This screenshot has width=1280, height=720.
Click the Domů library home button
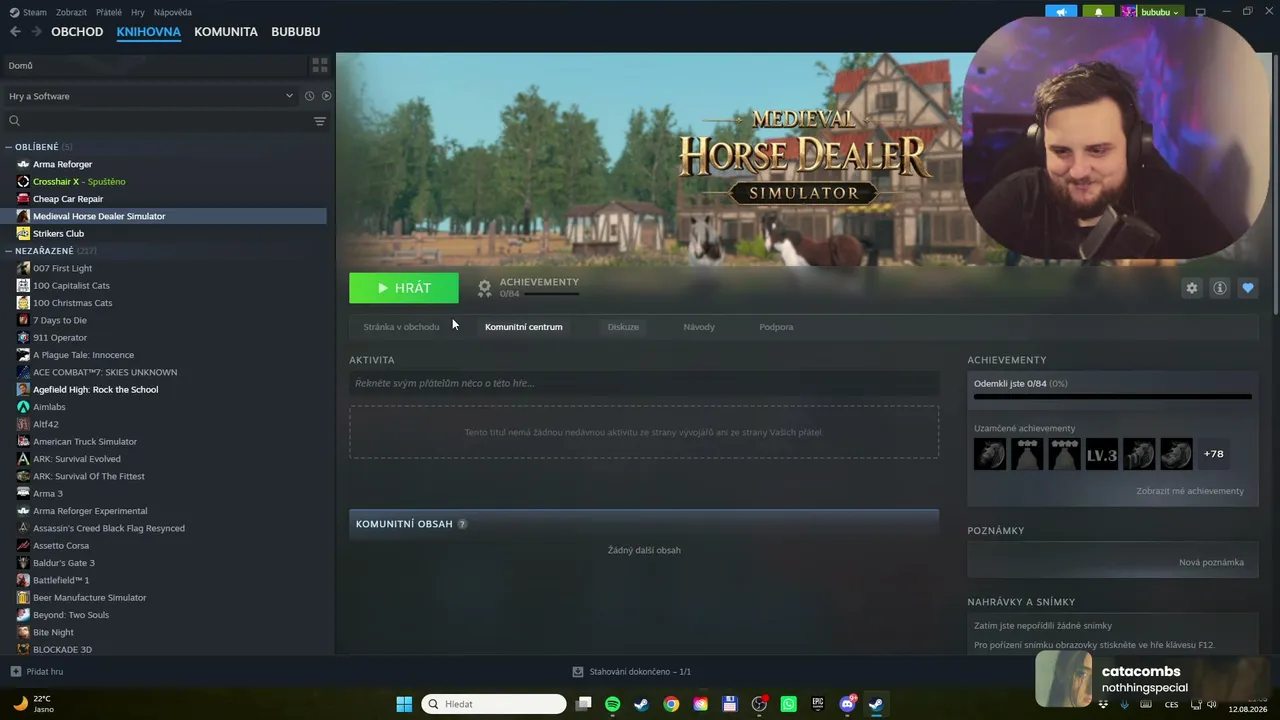pos(155,65)
